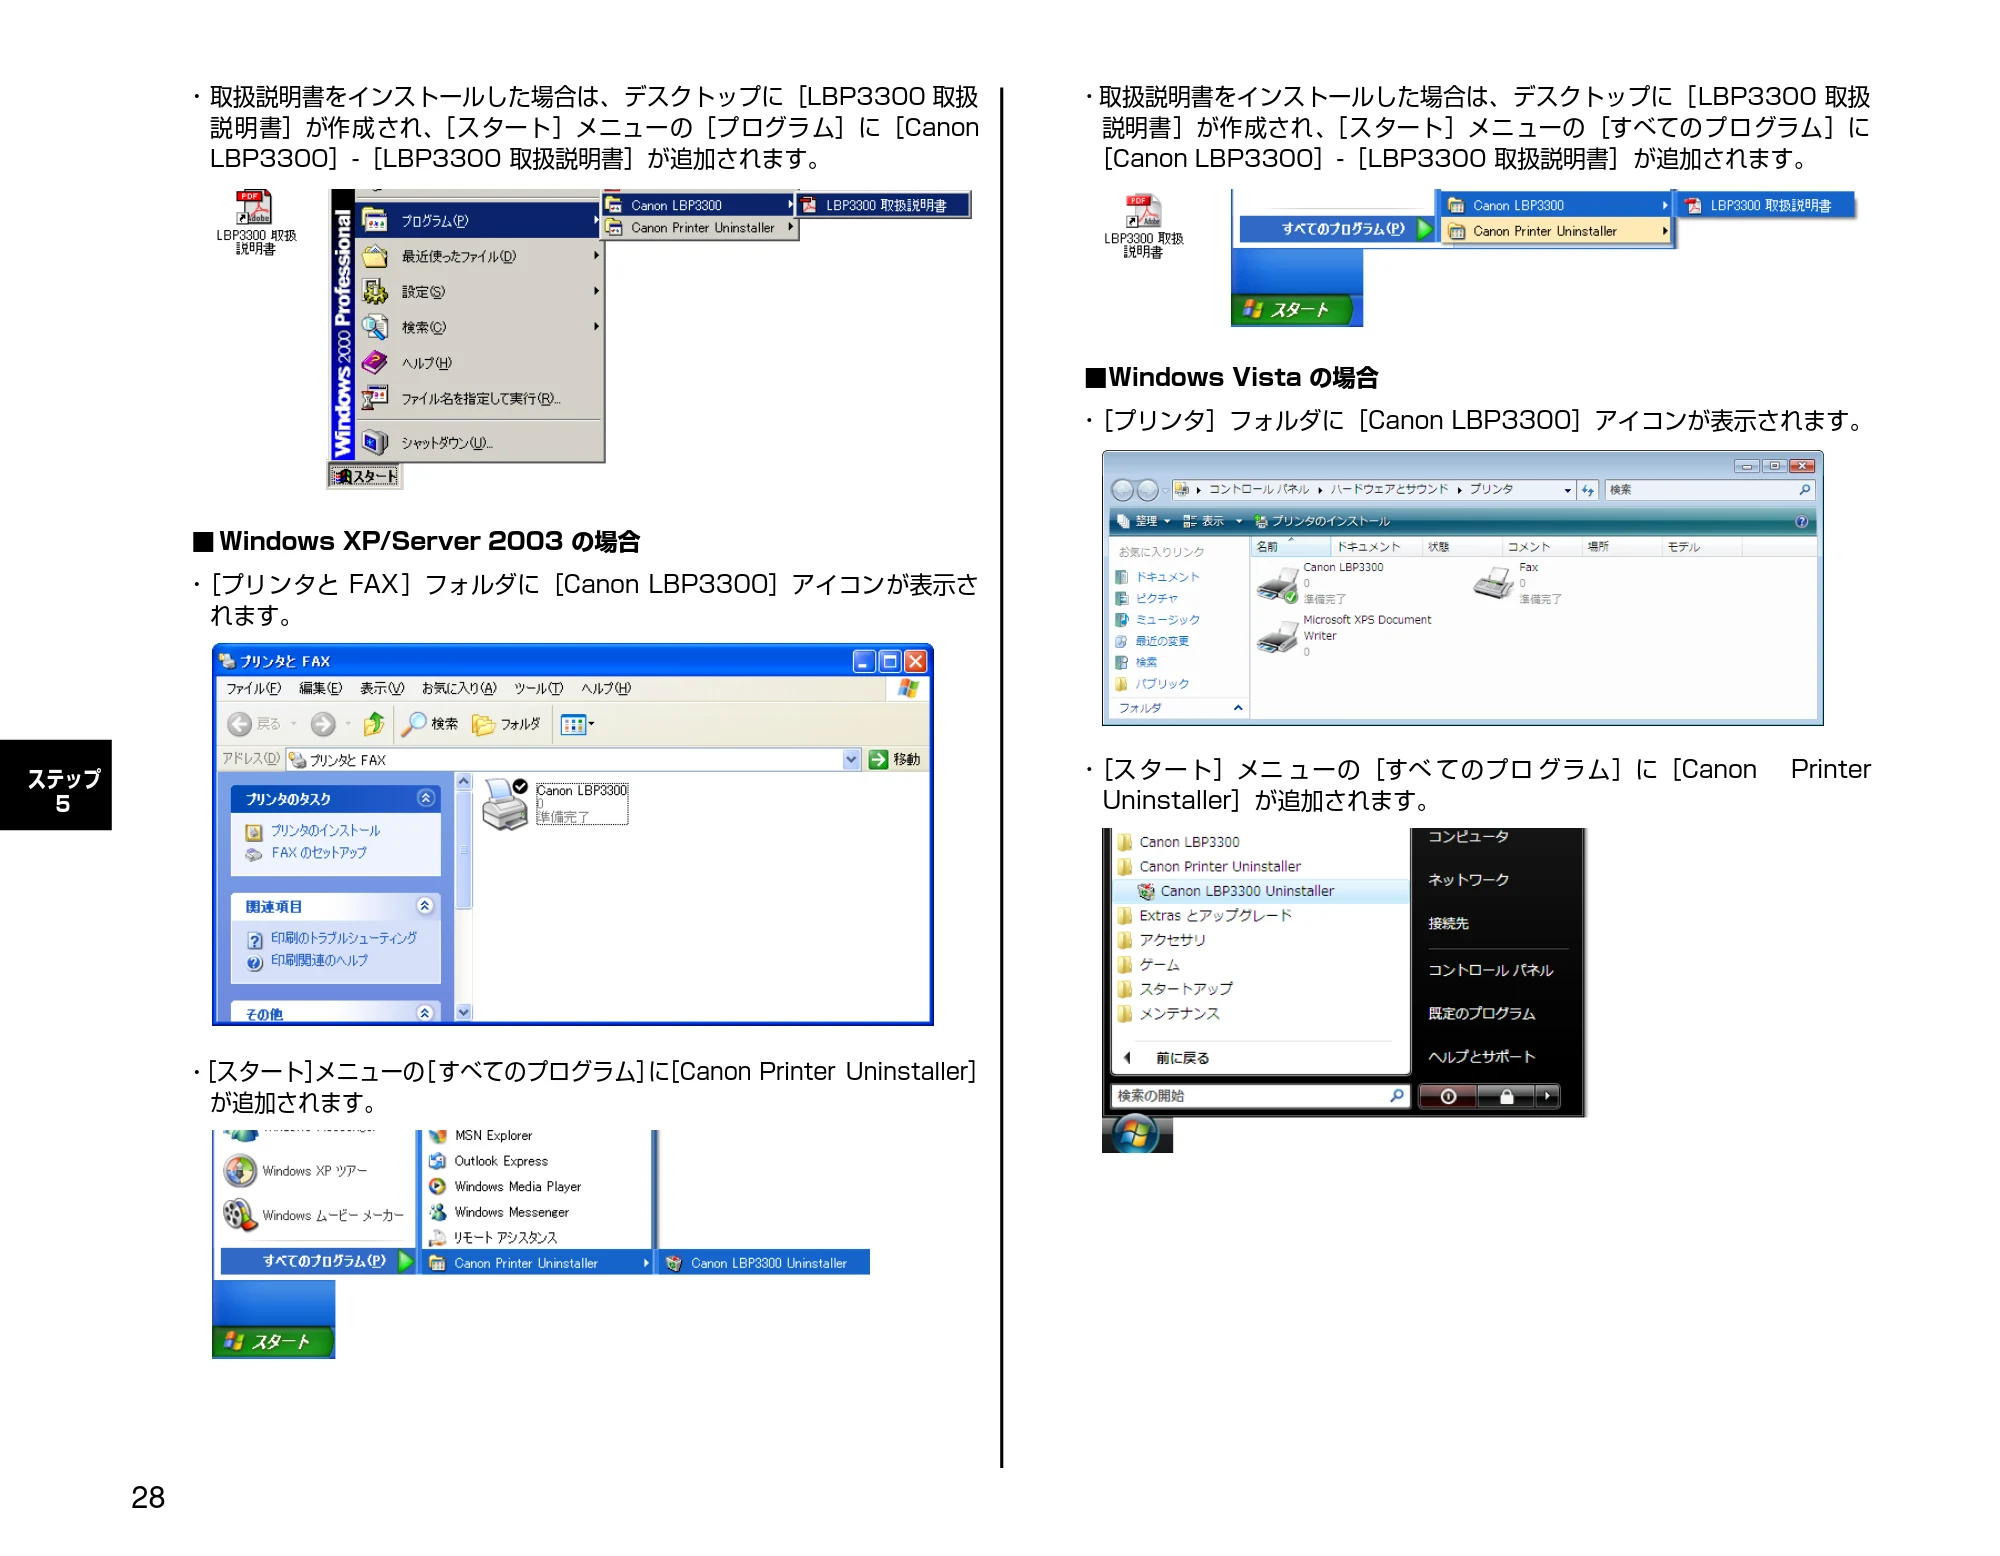Click All Programs in XP Start menu at bottom
The image size is (2000, 1556).
[318, 1261]
